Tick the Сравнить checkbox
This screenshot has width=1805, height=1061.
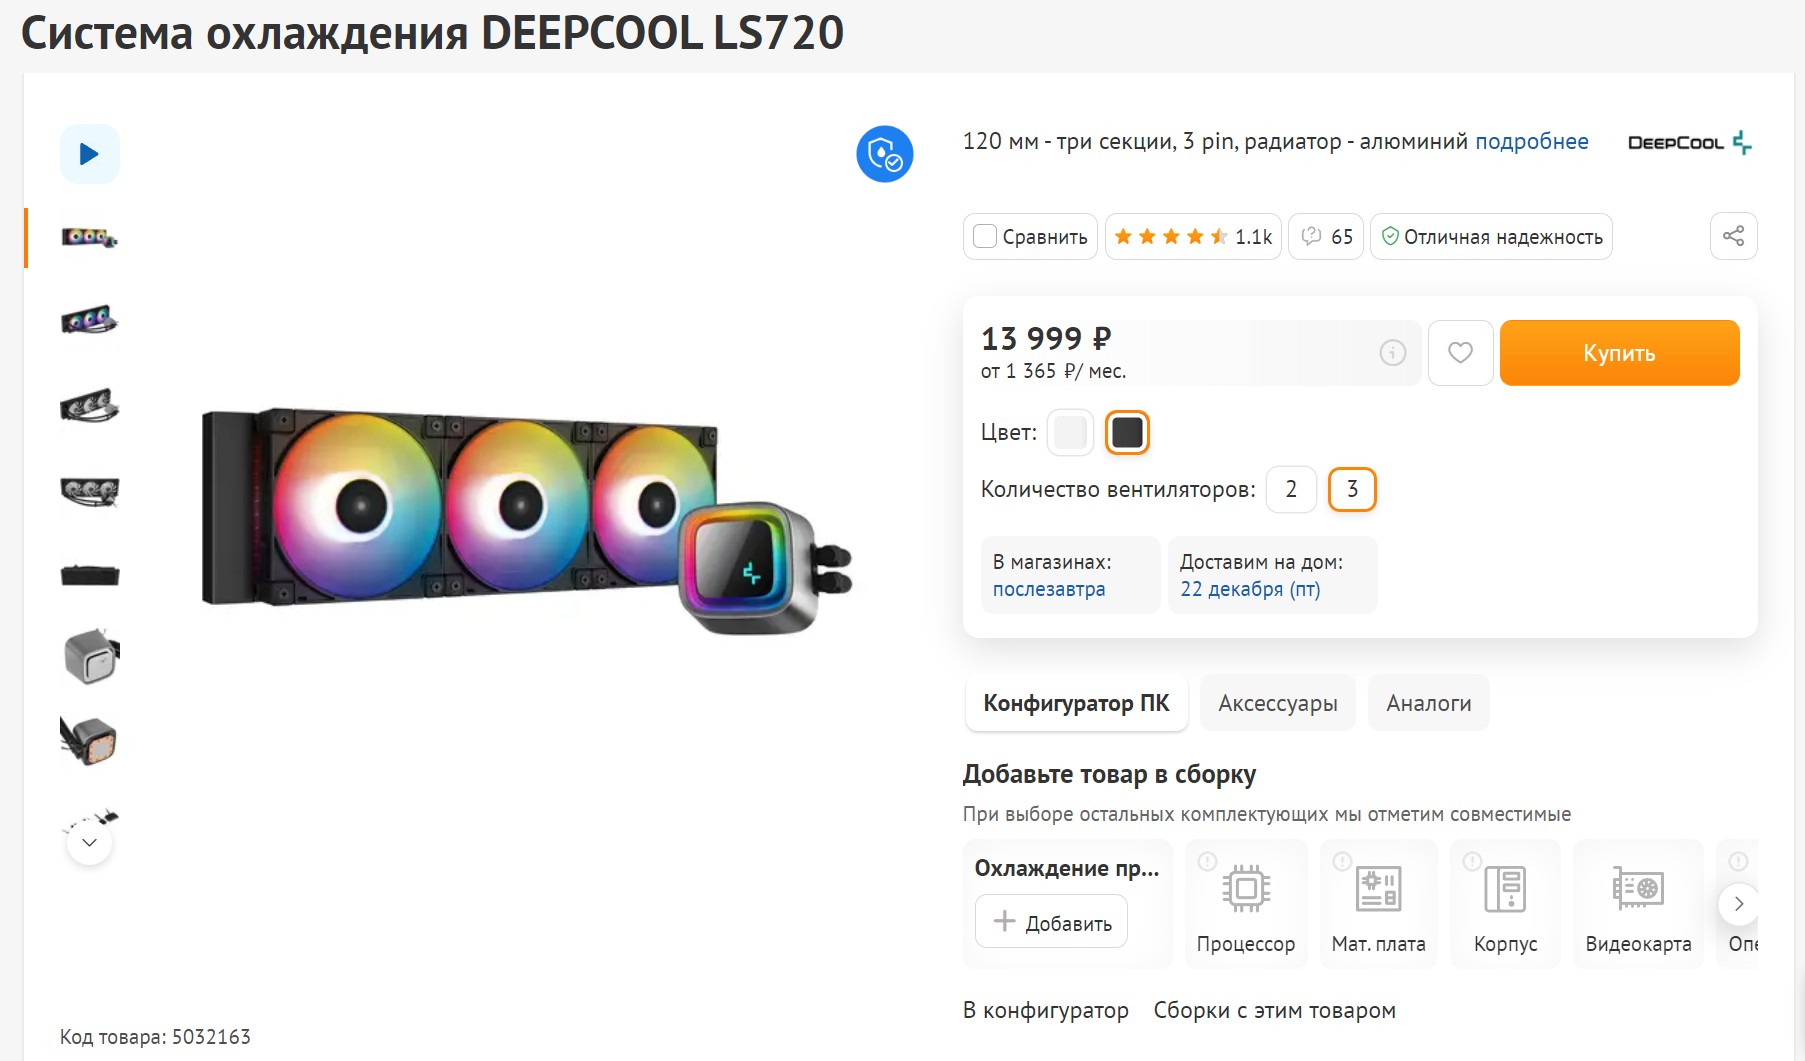coord(985,237)
